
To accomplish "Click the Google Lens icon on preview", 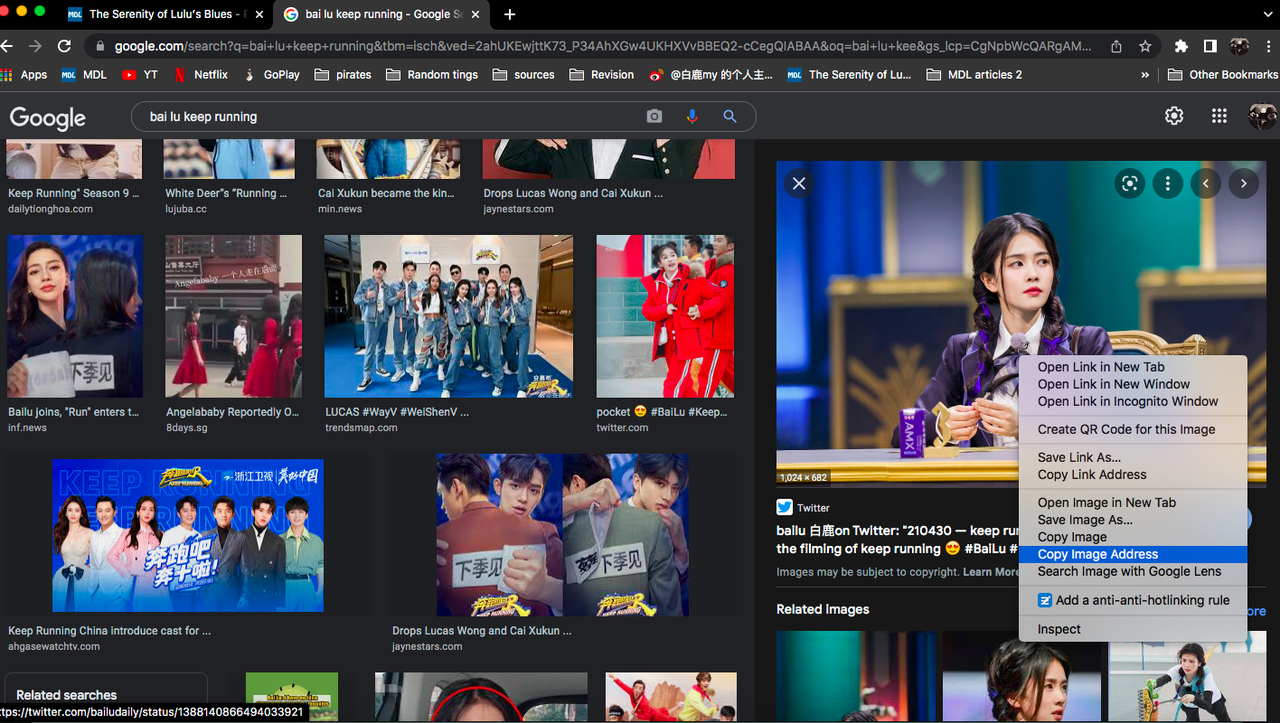I will (1130, 183).
